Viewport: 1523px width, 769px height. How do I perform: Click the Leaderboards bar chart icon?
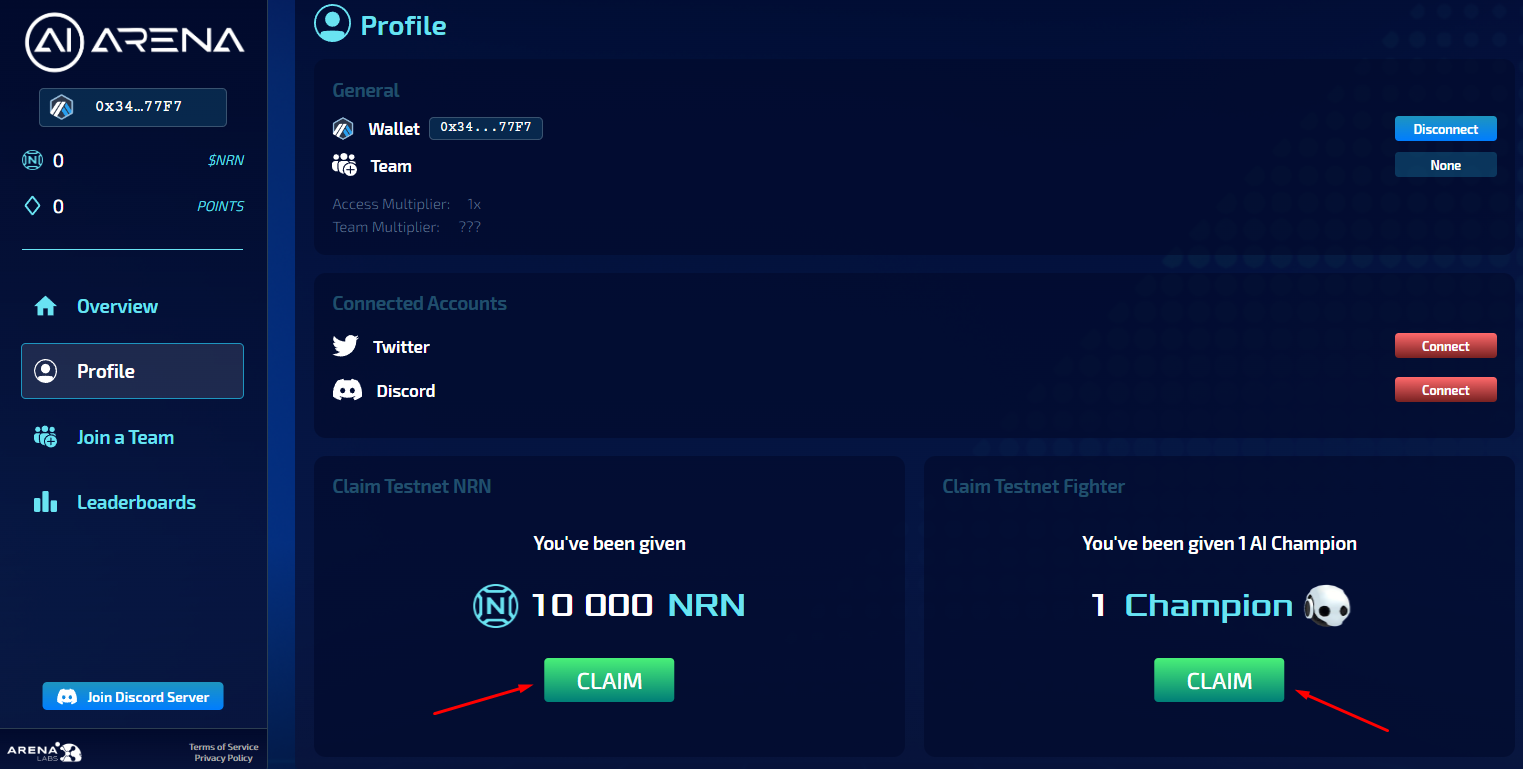[45, 502]
